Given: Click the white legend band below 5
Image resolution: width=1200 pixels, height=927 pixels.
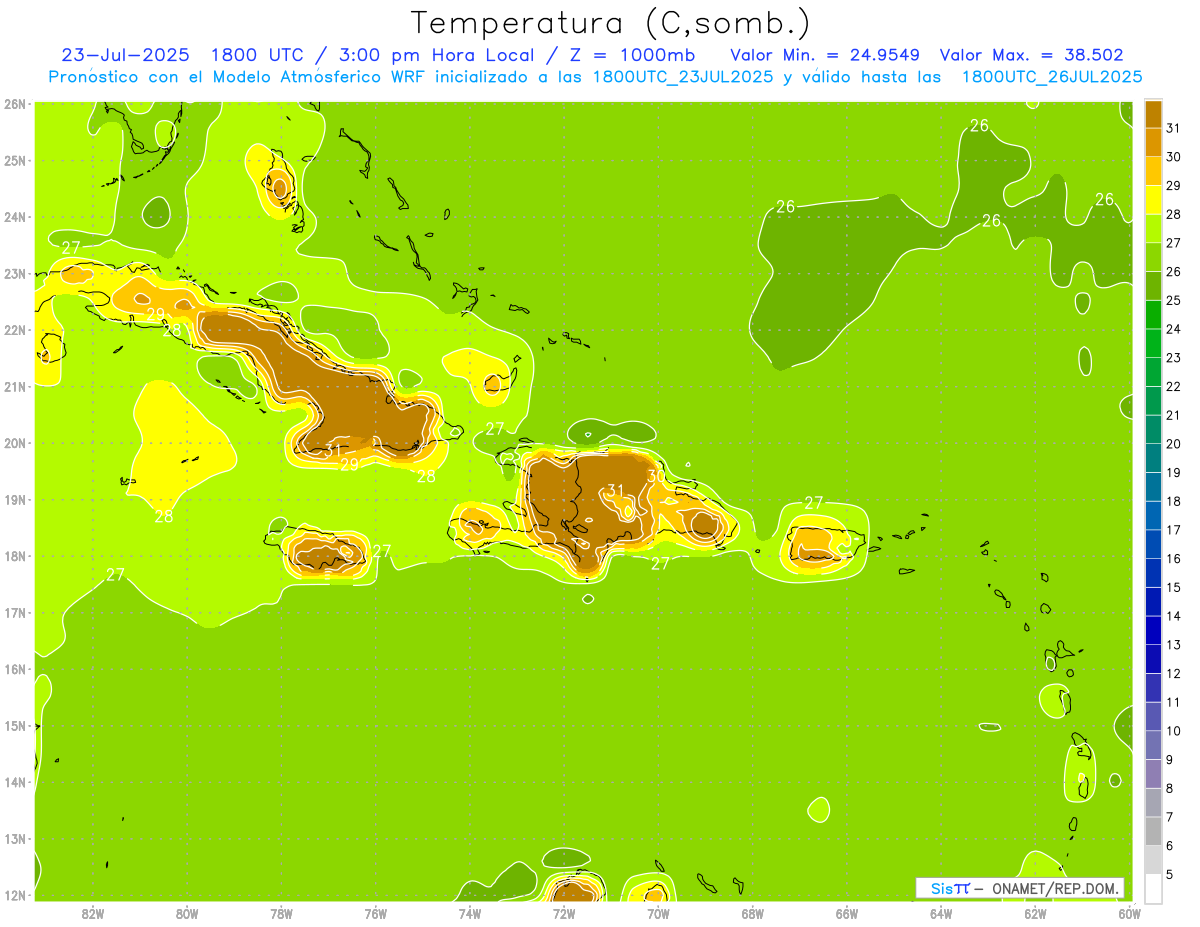Looking at the screenshot, I should (x=1153, y=888).
